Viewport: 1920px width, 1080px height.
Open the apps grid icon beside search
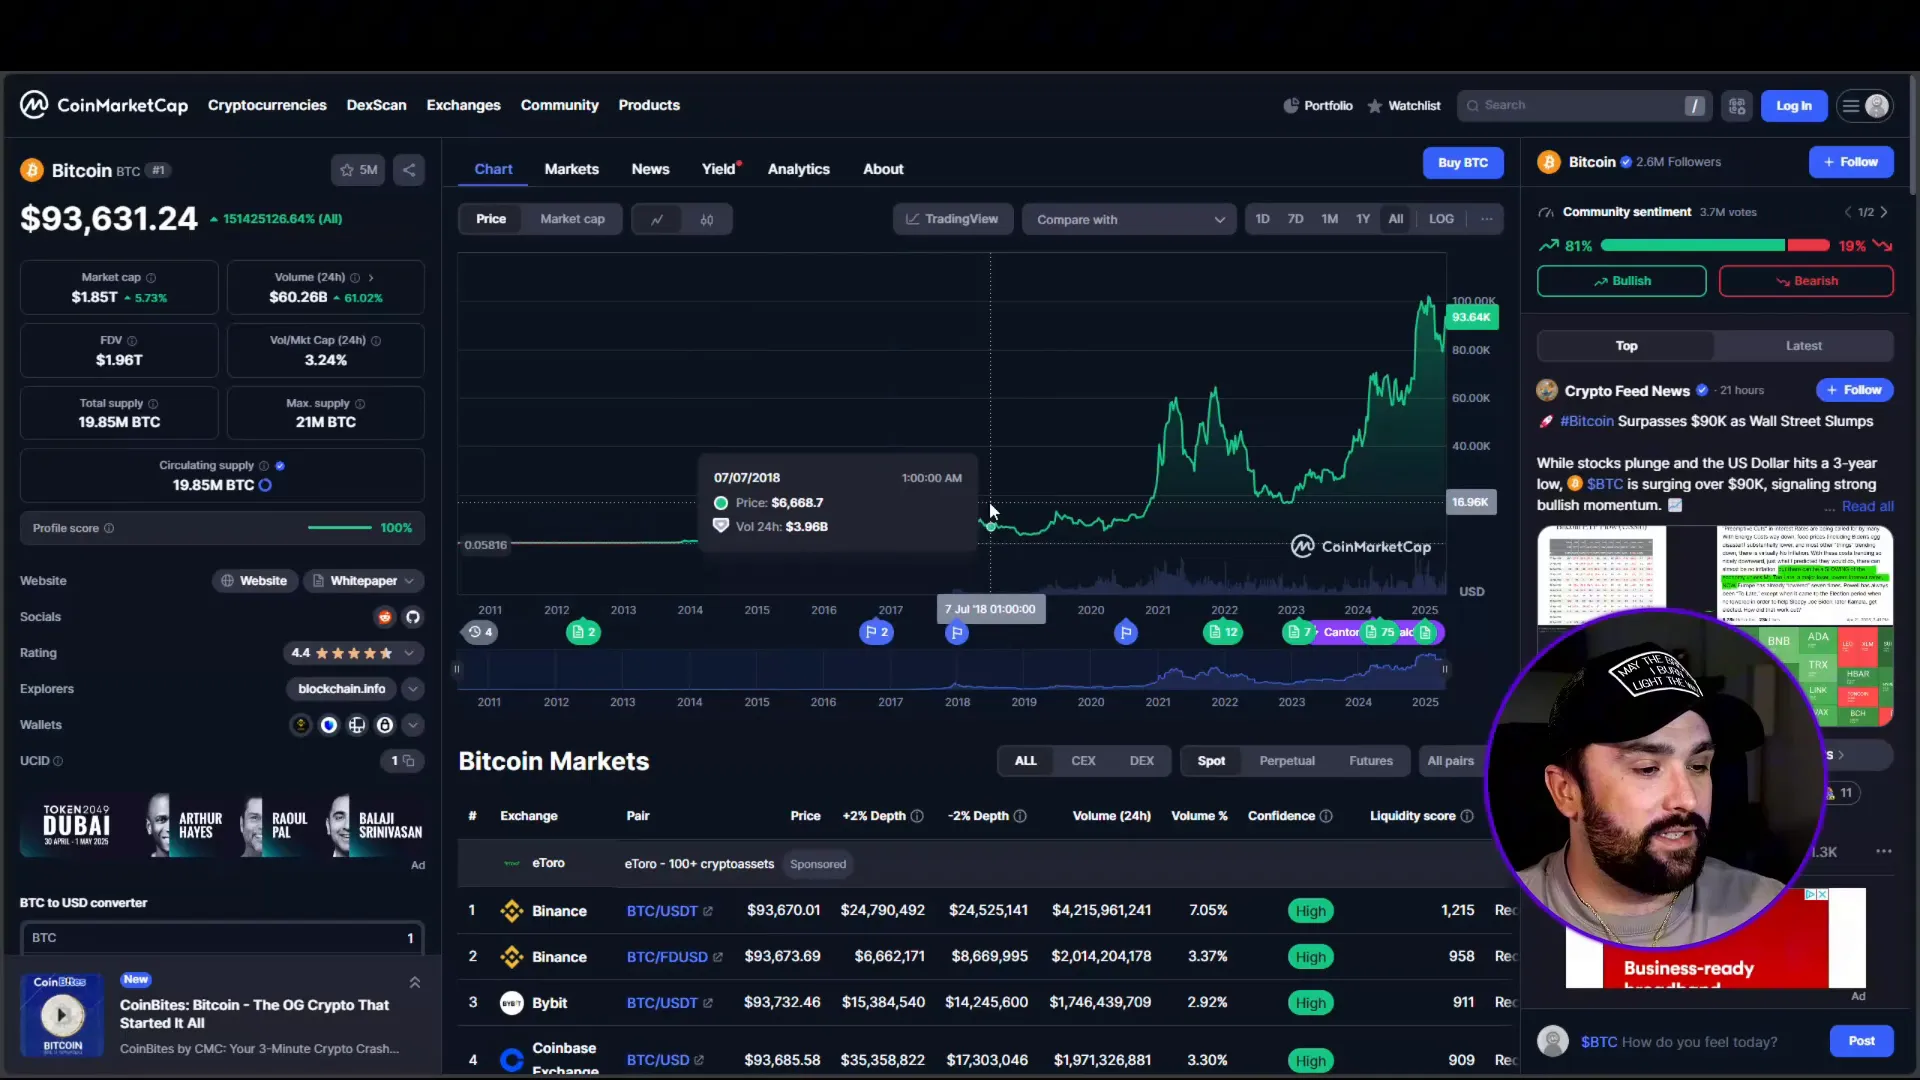click(1737, 106)
